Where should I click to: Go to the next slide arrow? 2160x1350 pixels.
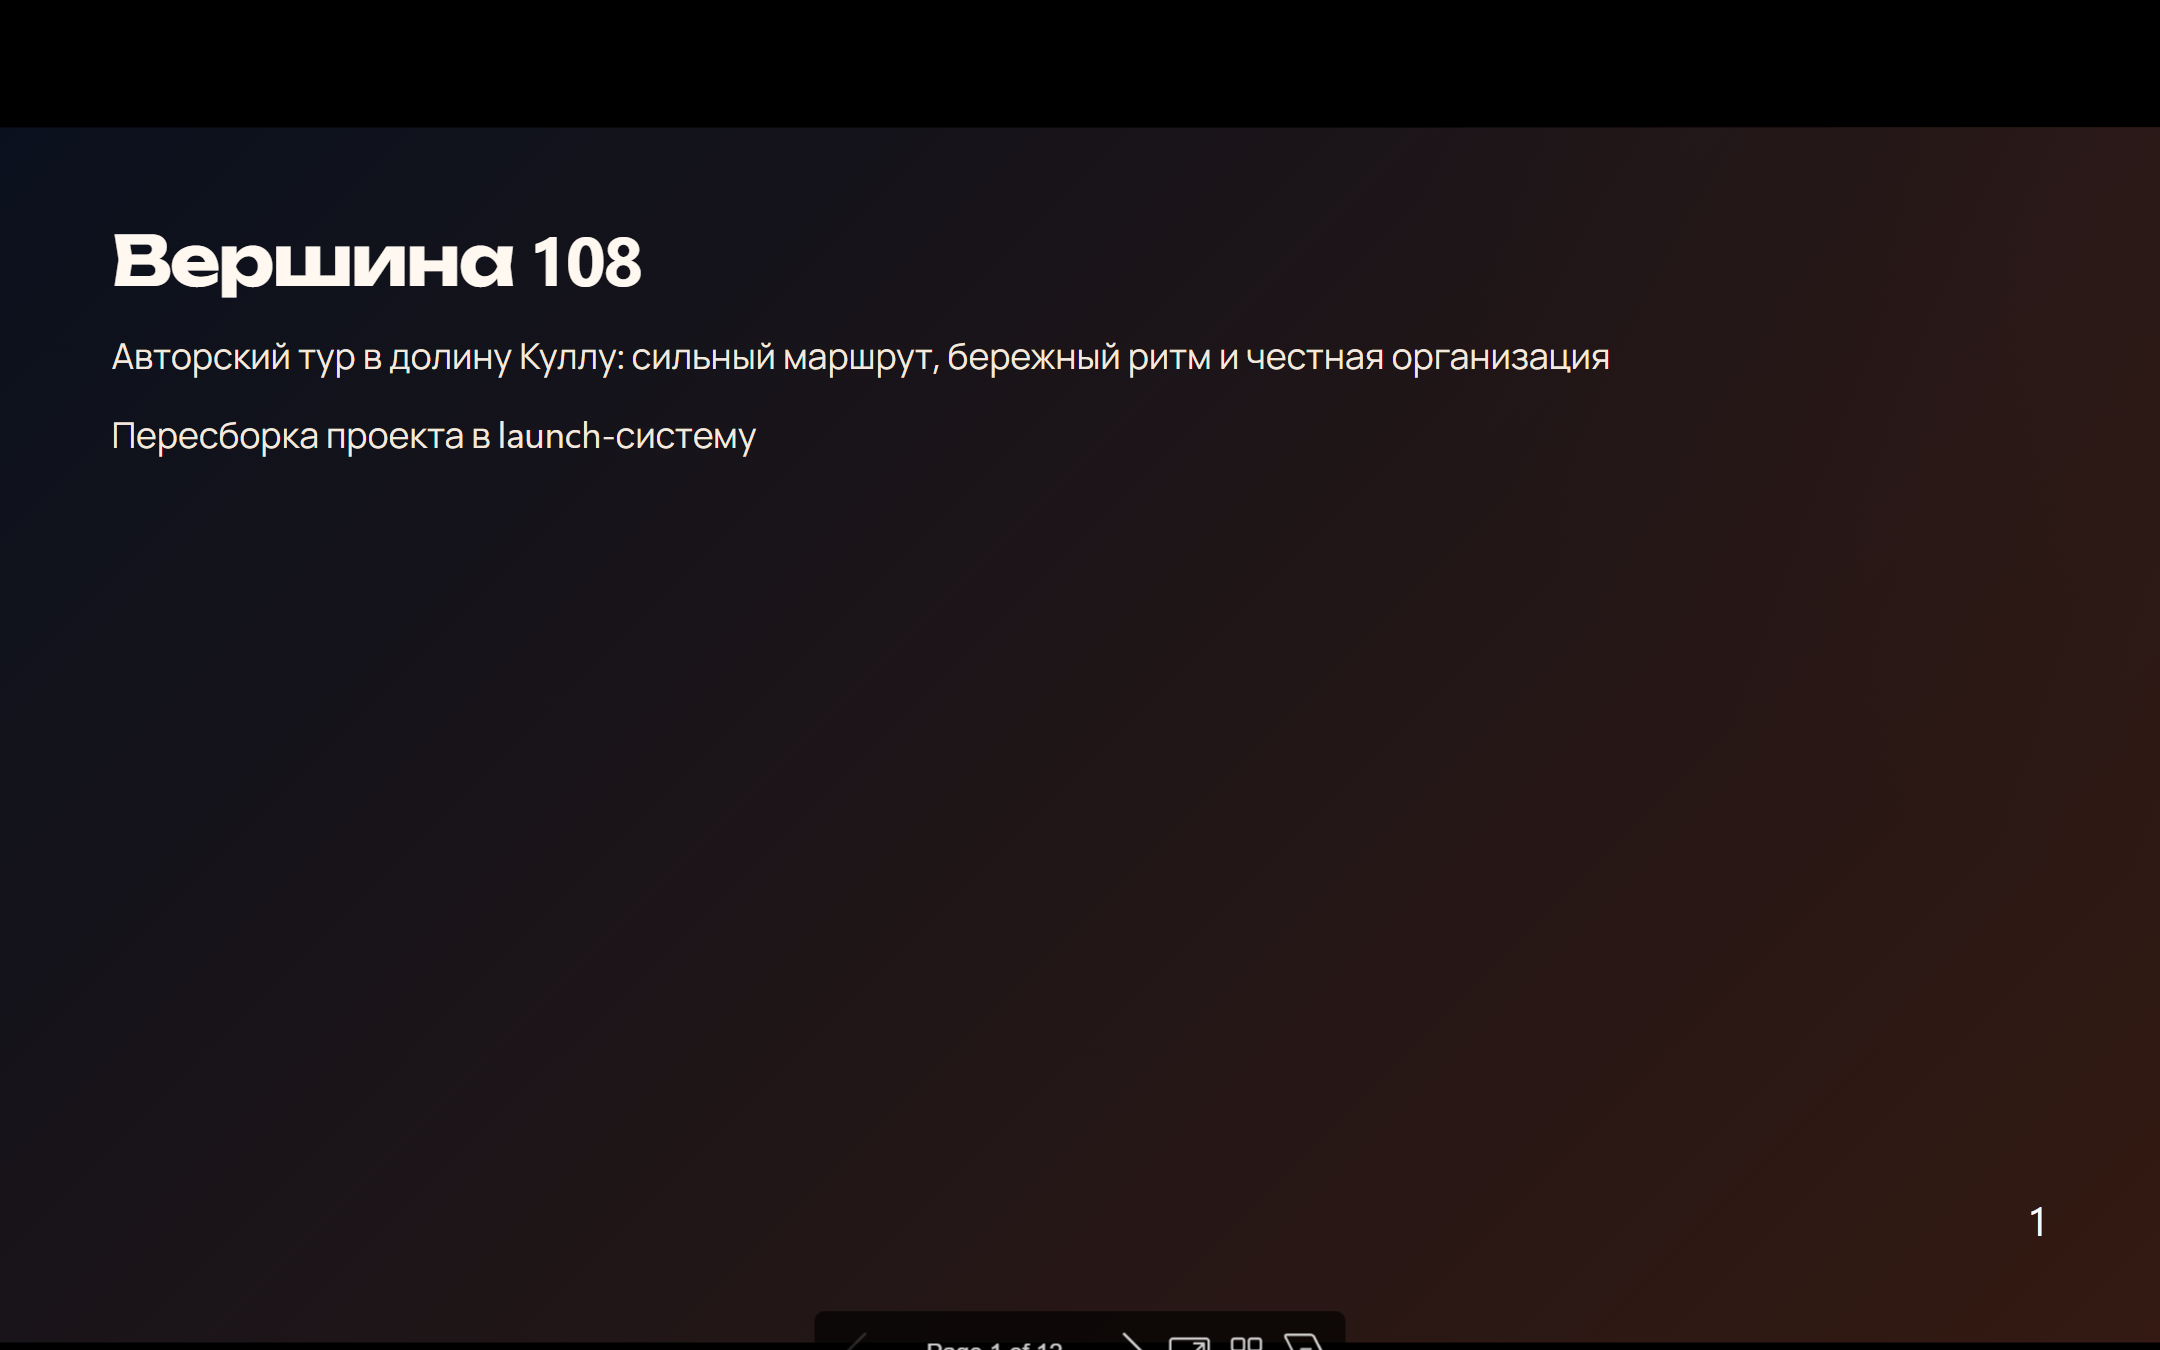[x=1133, y=1342]
